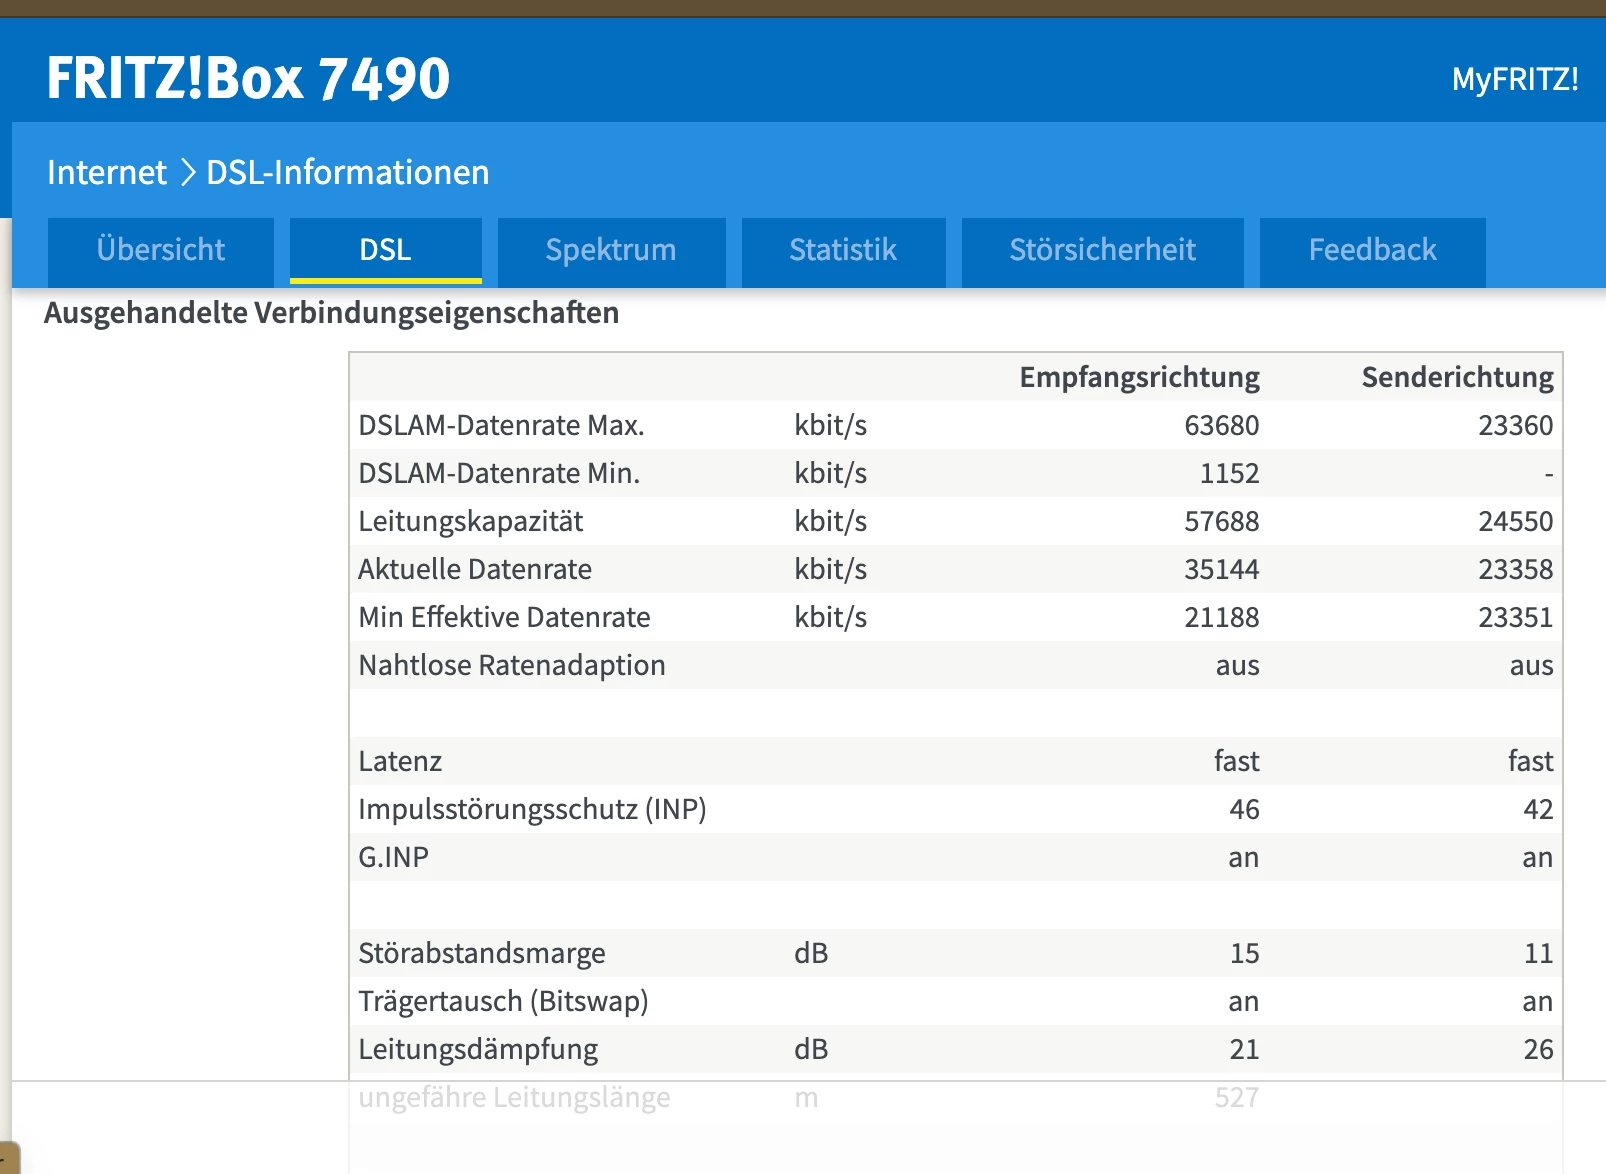
Task: Click the Leitungsdämpfung row label
Action: (478, 1049)
